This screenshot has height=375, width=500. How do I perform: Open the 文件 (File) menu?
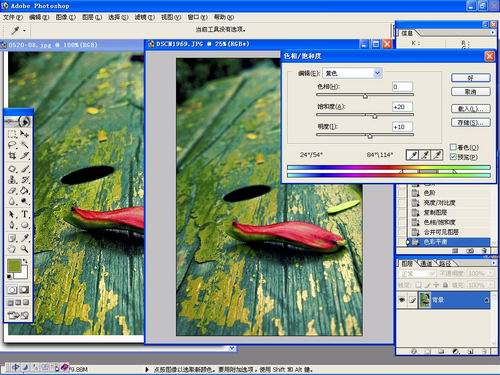point(13,17)
